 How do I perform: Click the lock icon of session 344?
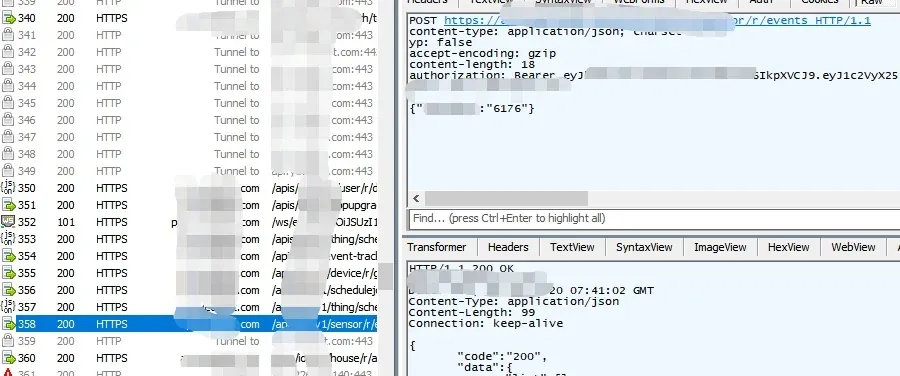tap(8, 86)
